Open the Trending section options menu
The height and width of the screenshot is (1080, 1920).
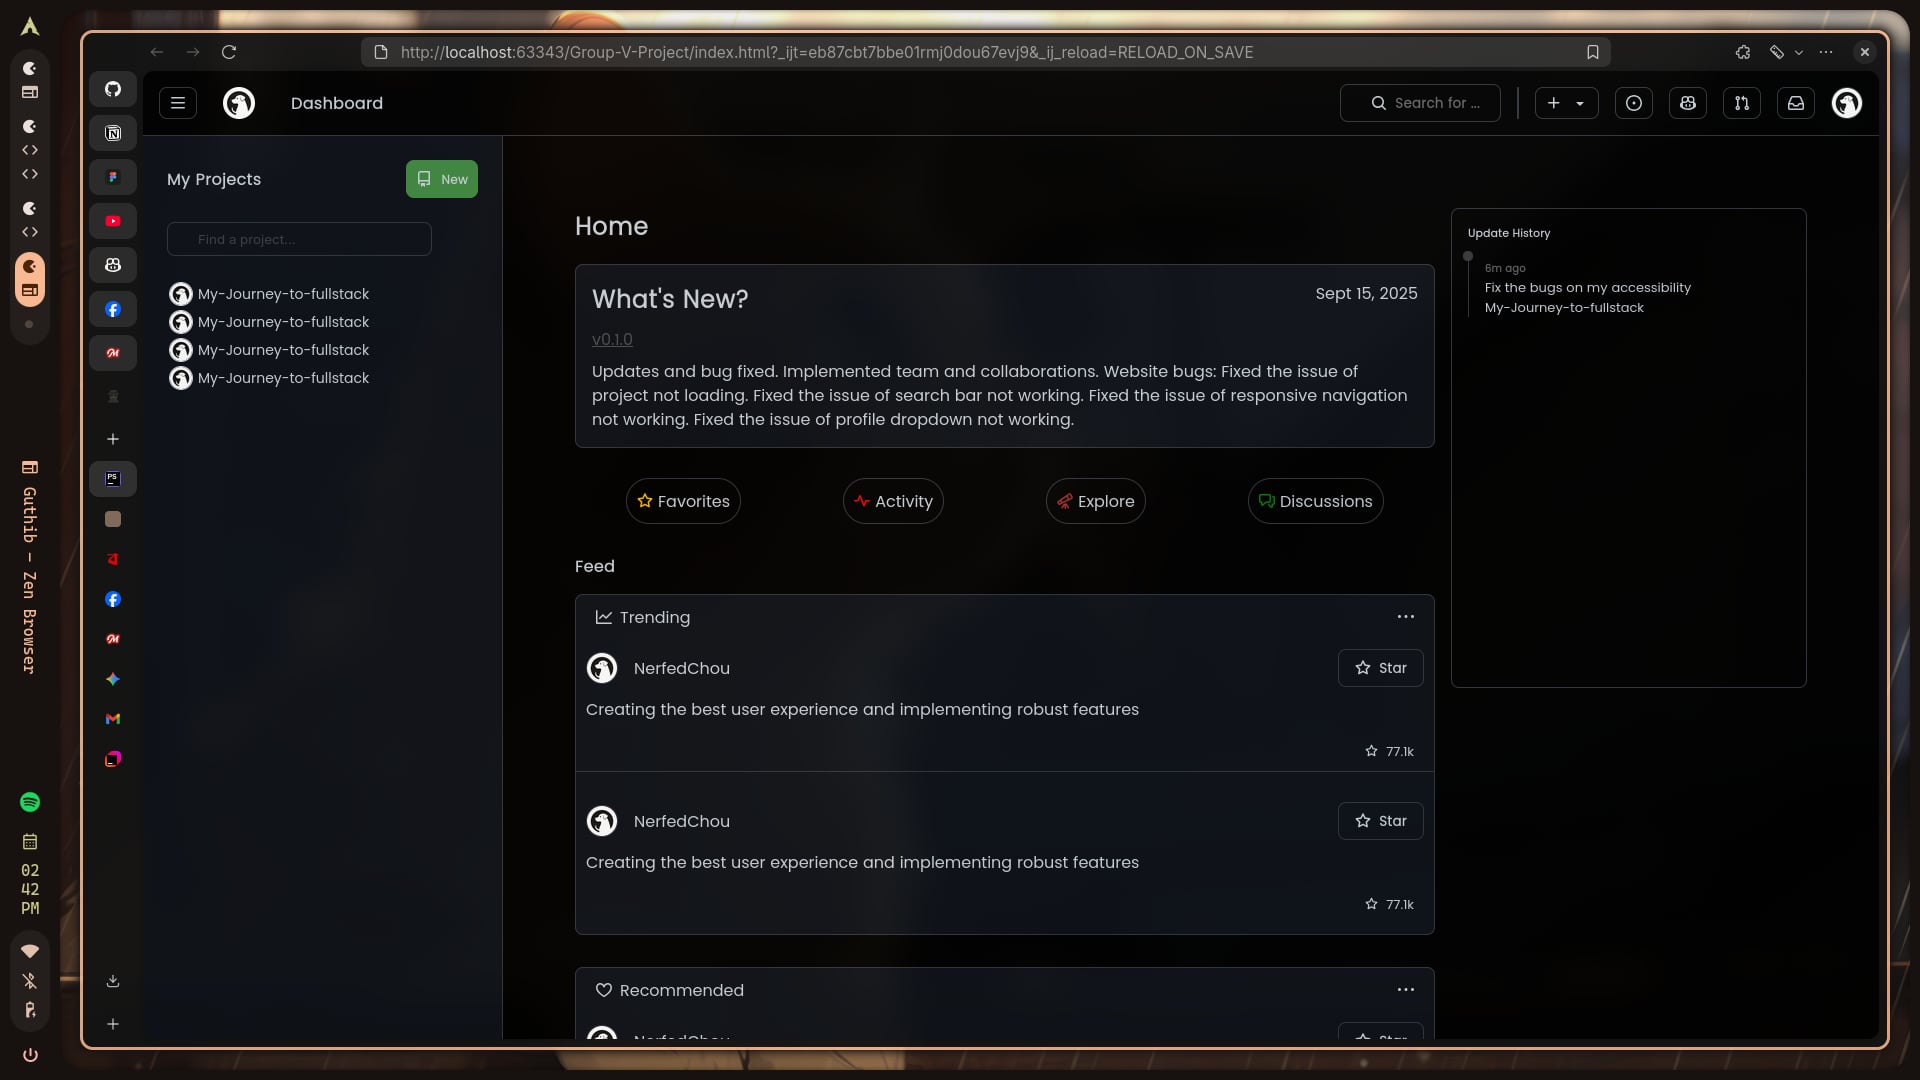[x=1405, y=617]
